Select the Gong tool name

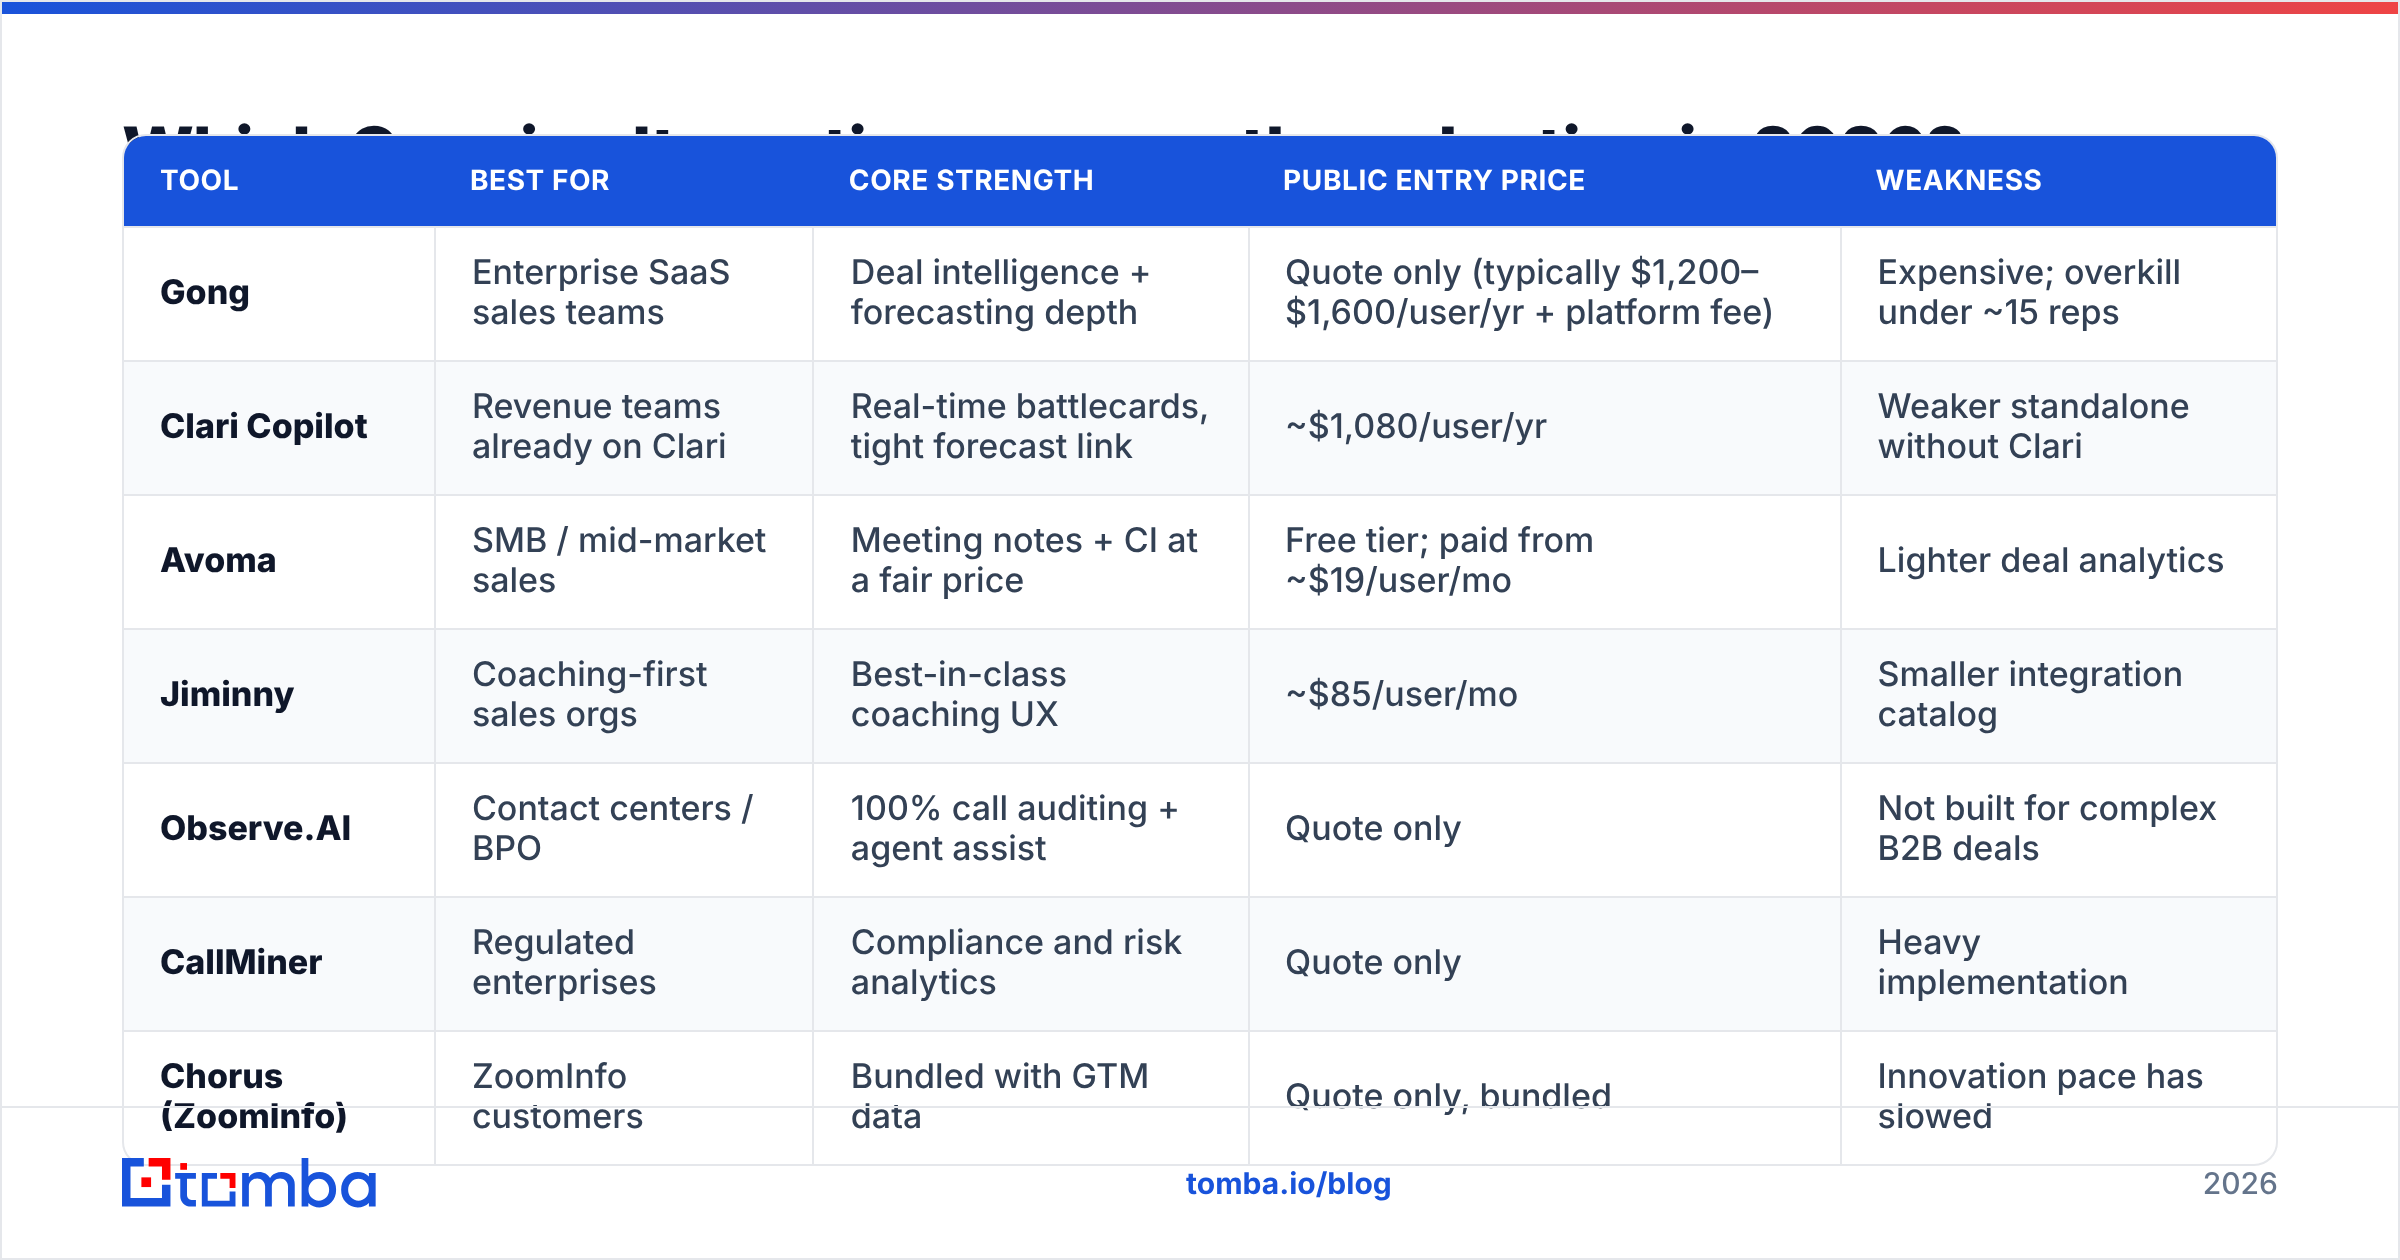coord(205,293)
